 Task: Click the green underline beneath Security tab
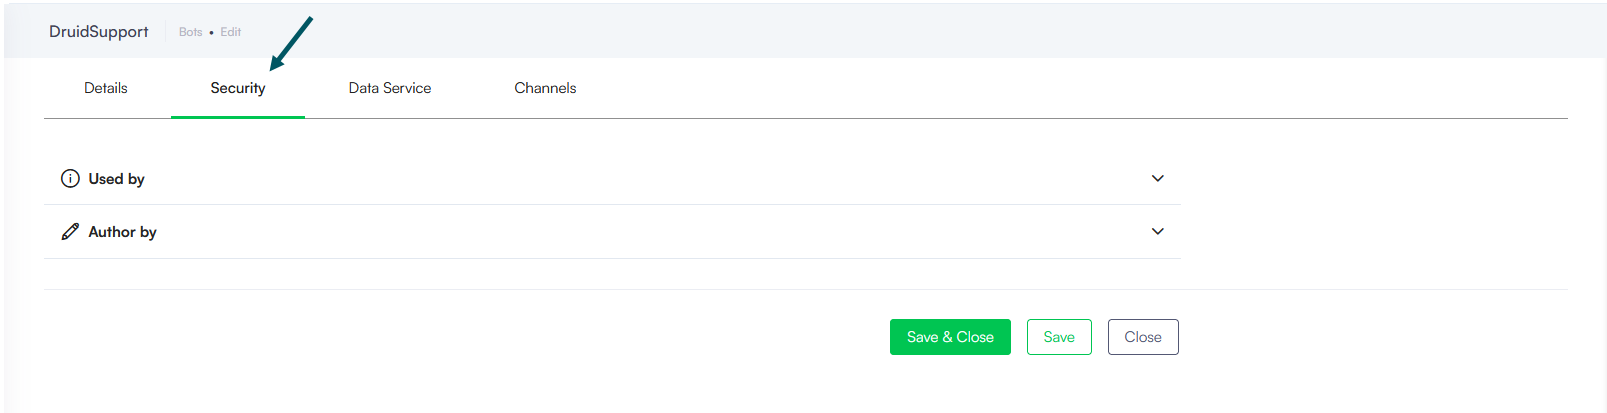tap(238, 117)
